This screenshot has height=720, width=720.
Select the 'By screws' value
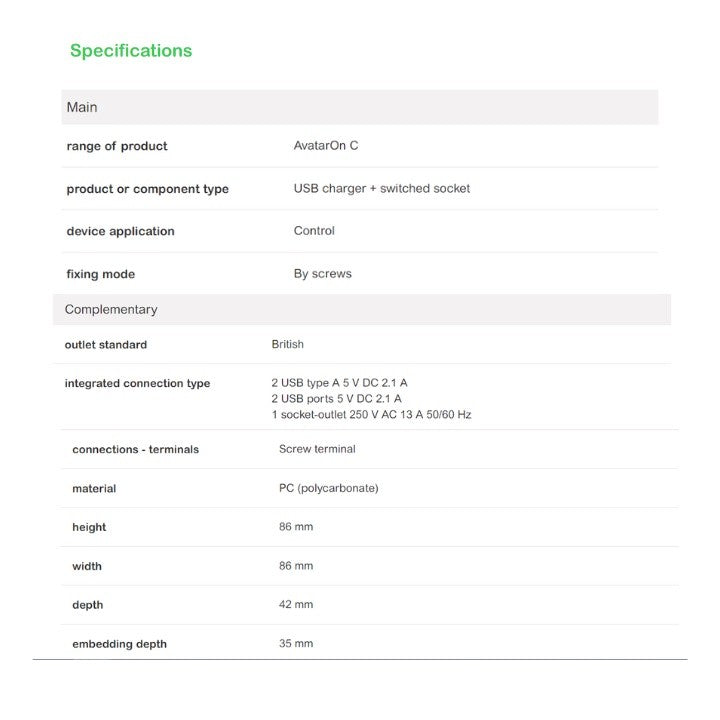tap(323, 274)
